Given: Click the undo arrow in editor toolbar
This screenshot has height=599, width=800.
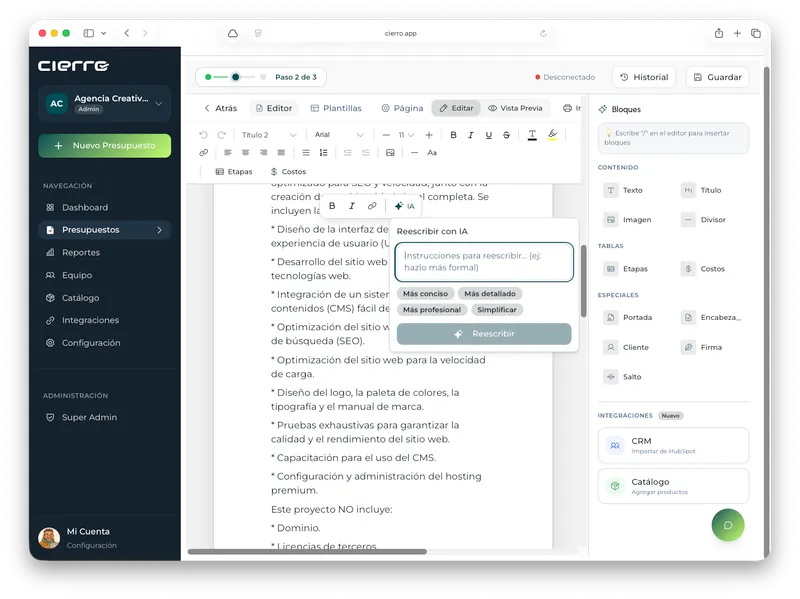Looking at the screenshot, I should 203,135.
